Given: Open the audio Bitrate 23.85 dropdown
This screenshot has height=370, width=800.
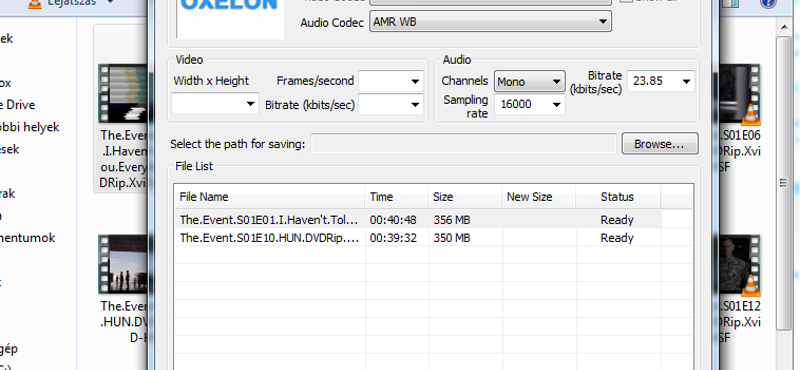Looking at the screenshot, I should [x=661, y=81].
